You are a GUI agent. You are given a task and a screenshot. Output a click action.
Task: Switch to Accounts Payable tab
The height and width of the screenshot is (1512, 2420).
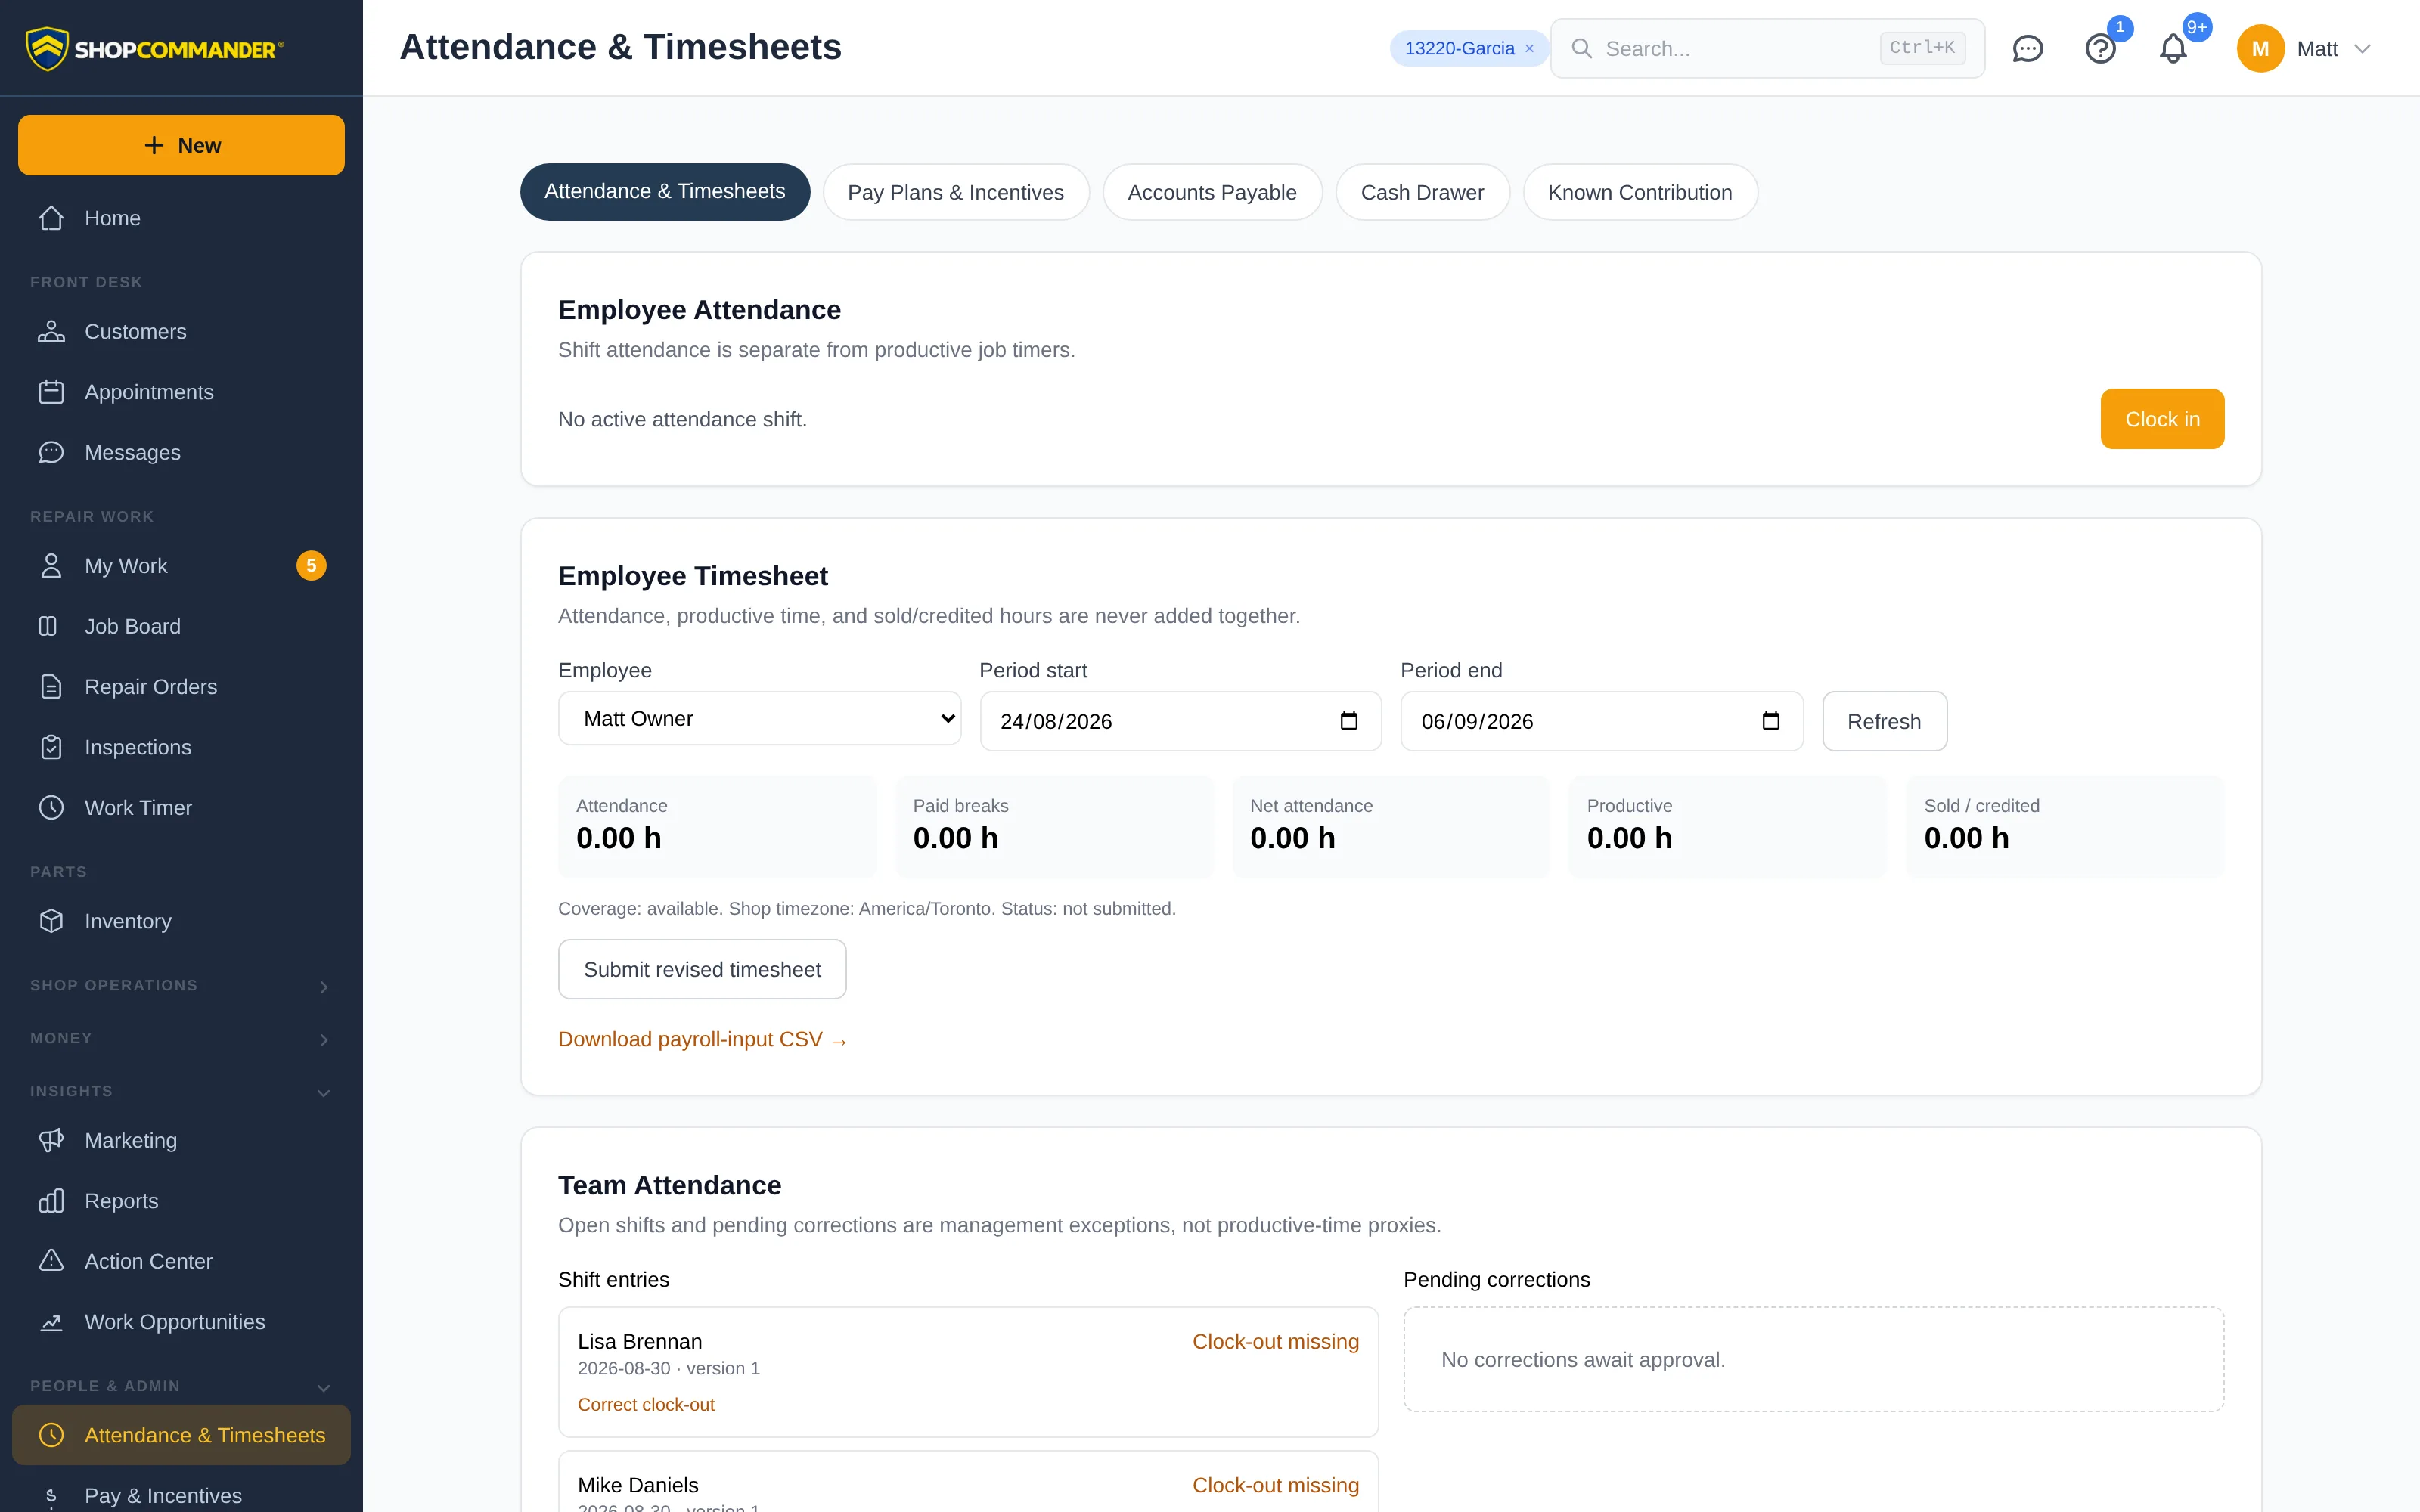pos(1212,192)
